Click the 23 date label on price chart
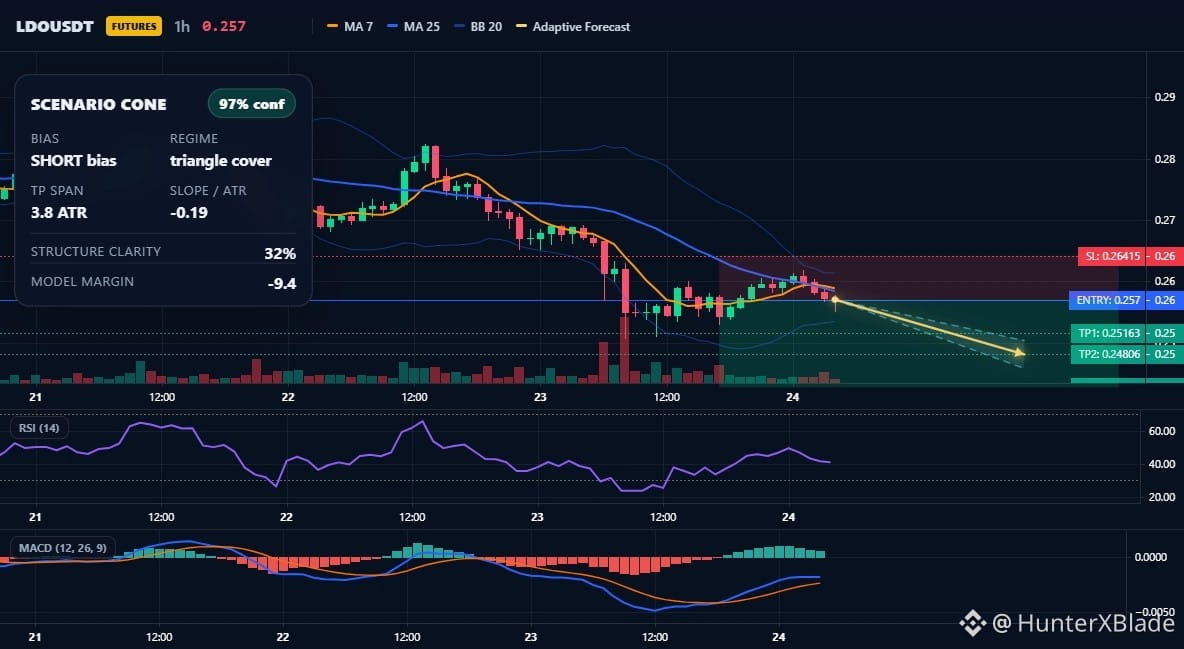This screenshot has height=649, width=1184. click(540, 397)
